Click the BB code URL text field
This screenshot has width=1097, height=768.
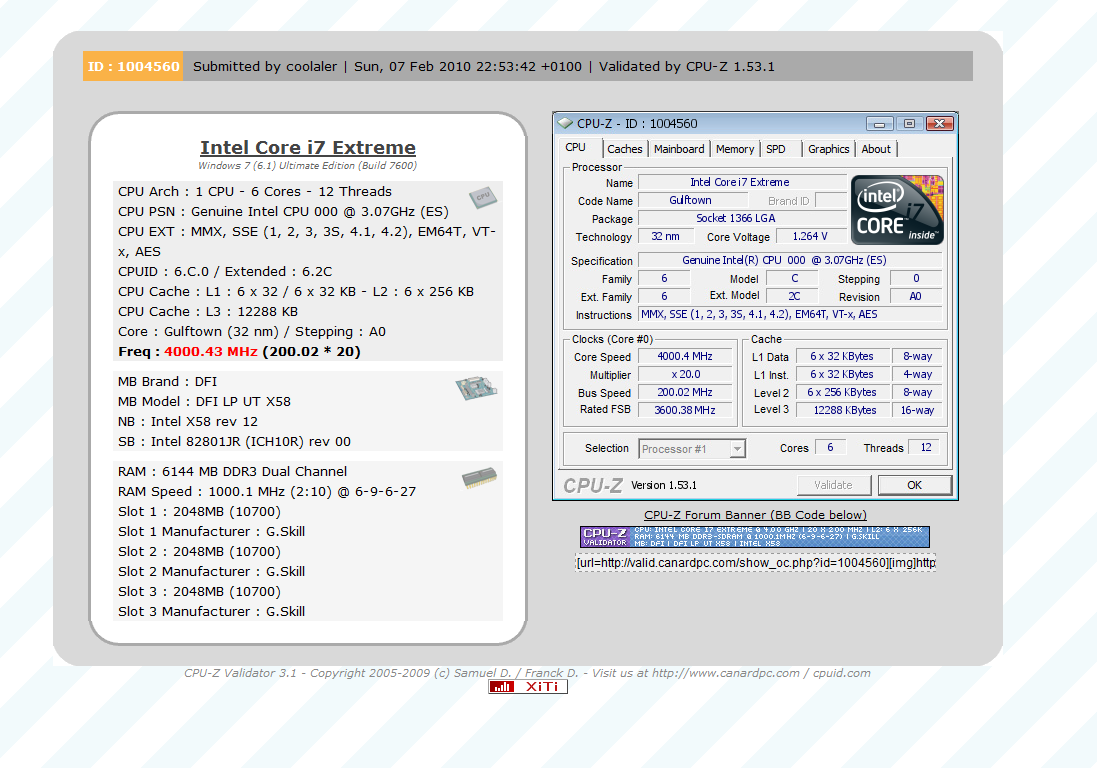pyautogui.click(x=756, y=562)
